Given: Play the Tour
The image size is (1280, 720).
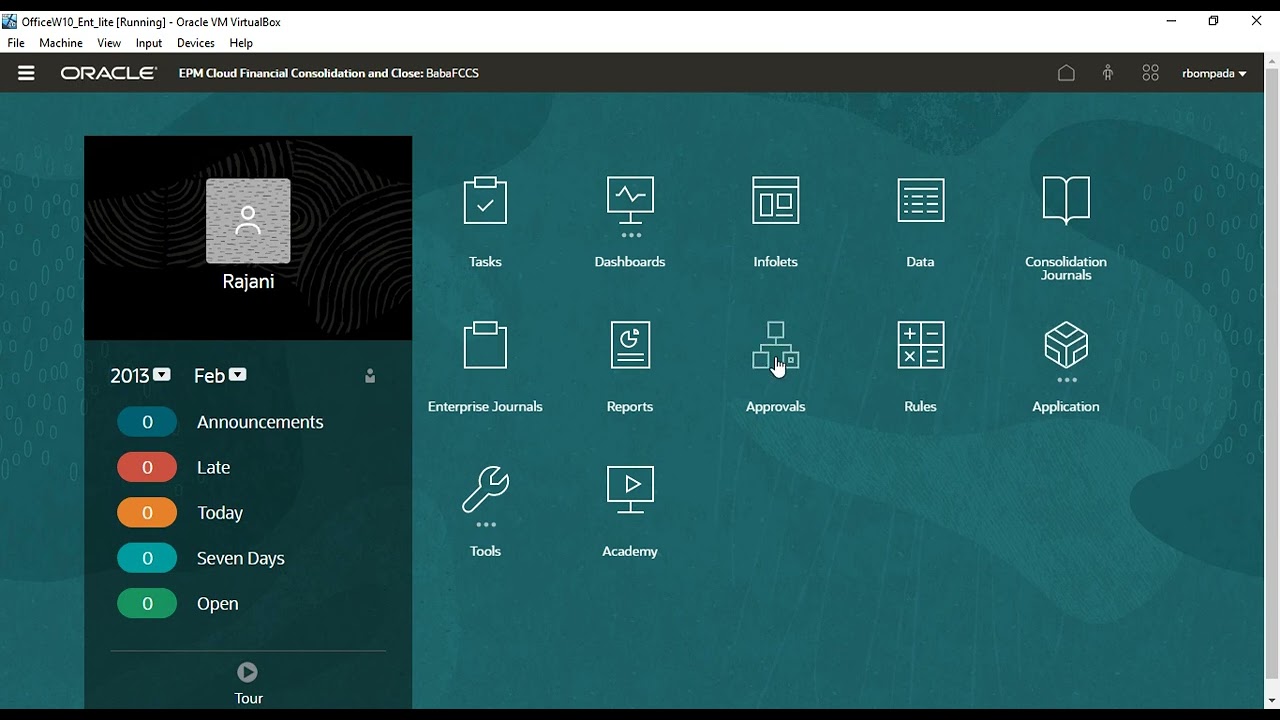Looking at the screenshot, I should coord(248,672).
